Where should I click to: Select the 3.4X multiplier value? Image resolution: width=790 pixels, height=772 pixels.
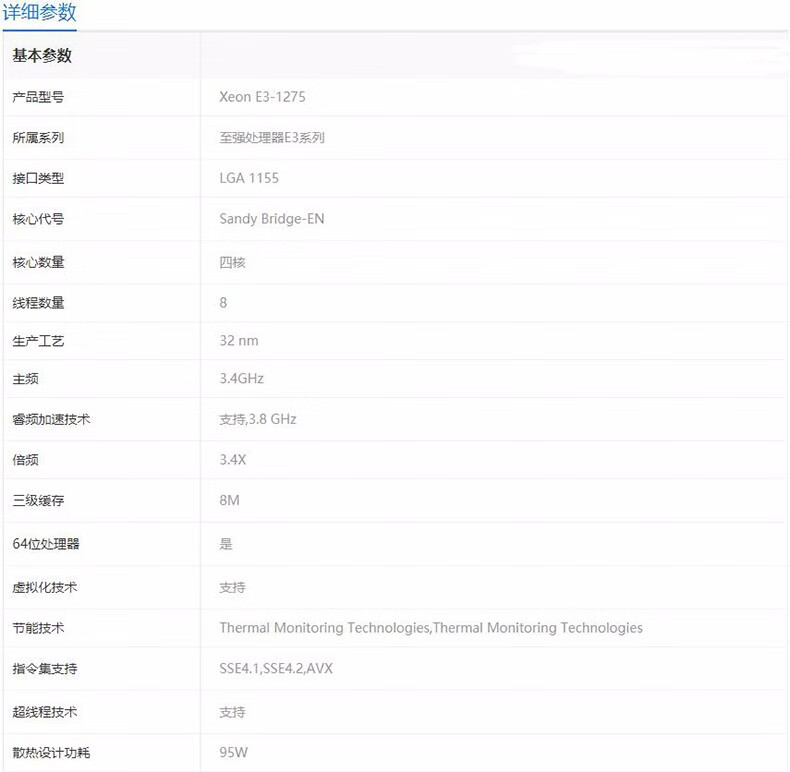coord(233,460)
